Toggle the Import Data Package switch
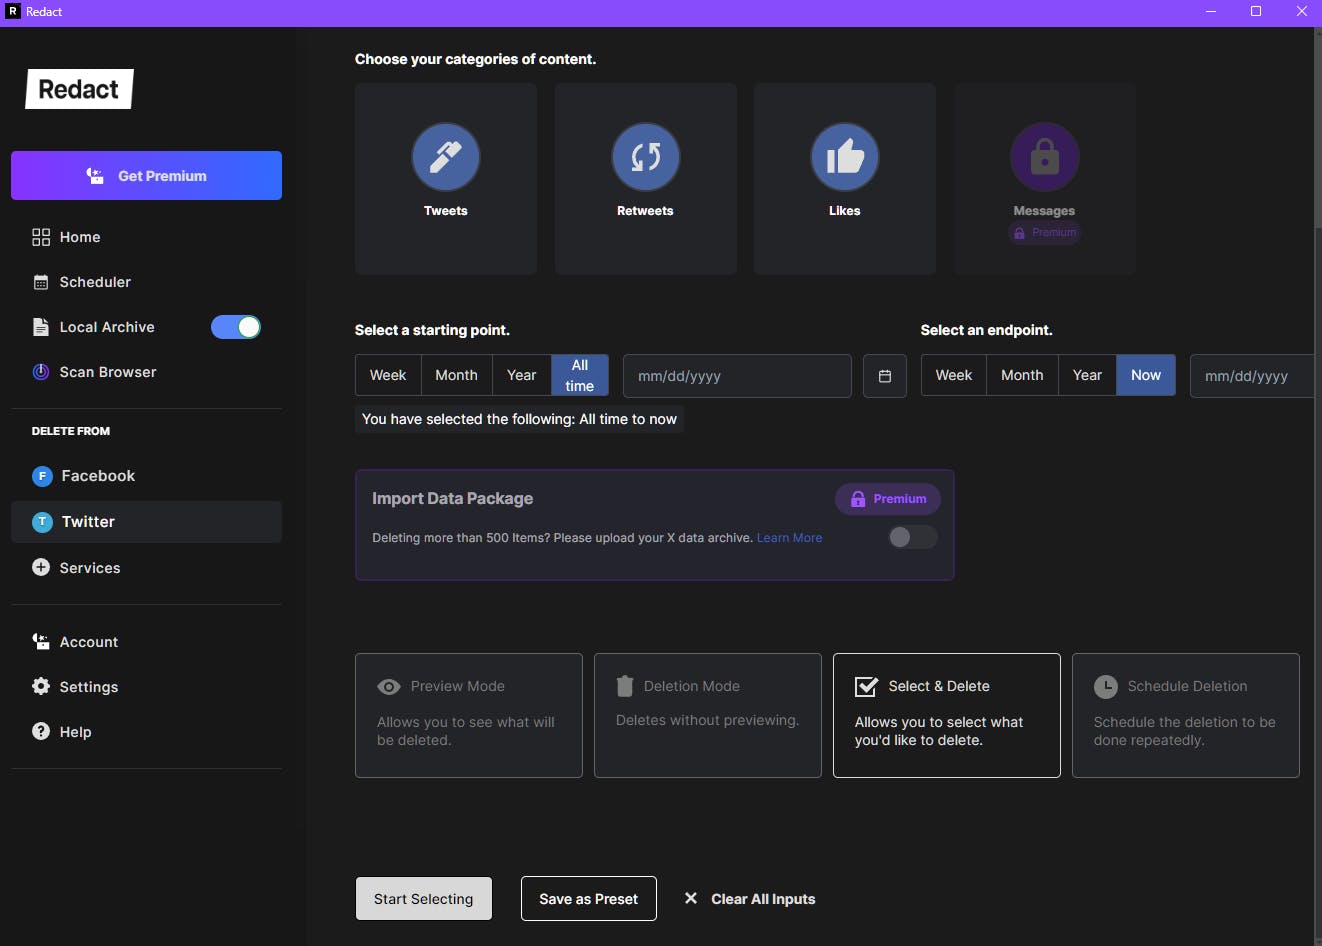 coord(913,537)
